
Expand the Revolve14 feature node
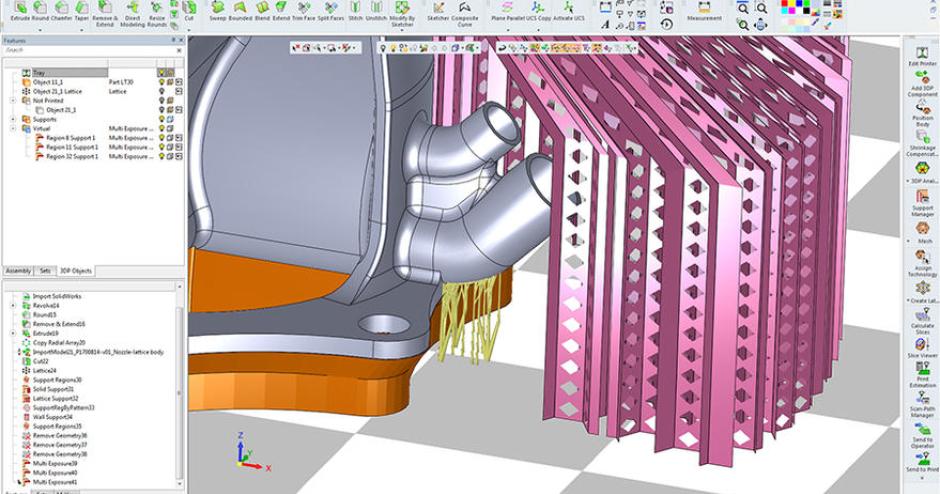[13, 306]
